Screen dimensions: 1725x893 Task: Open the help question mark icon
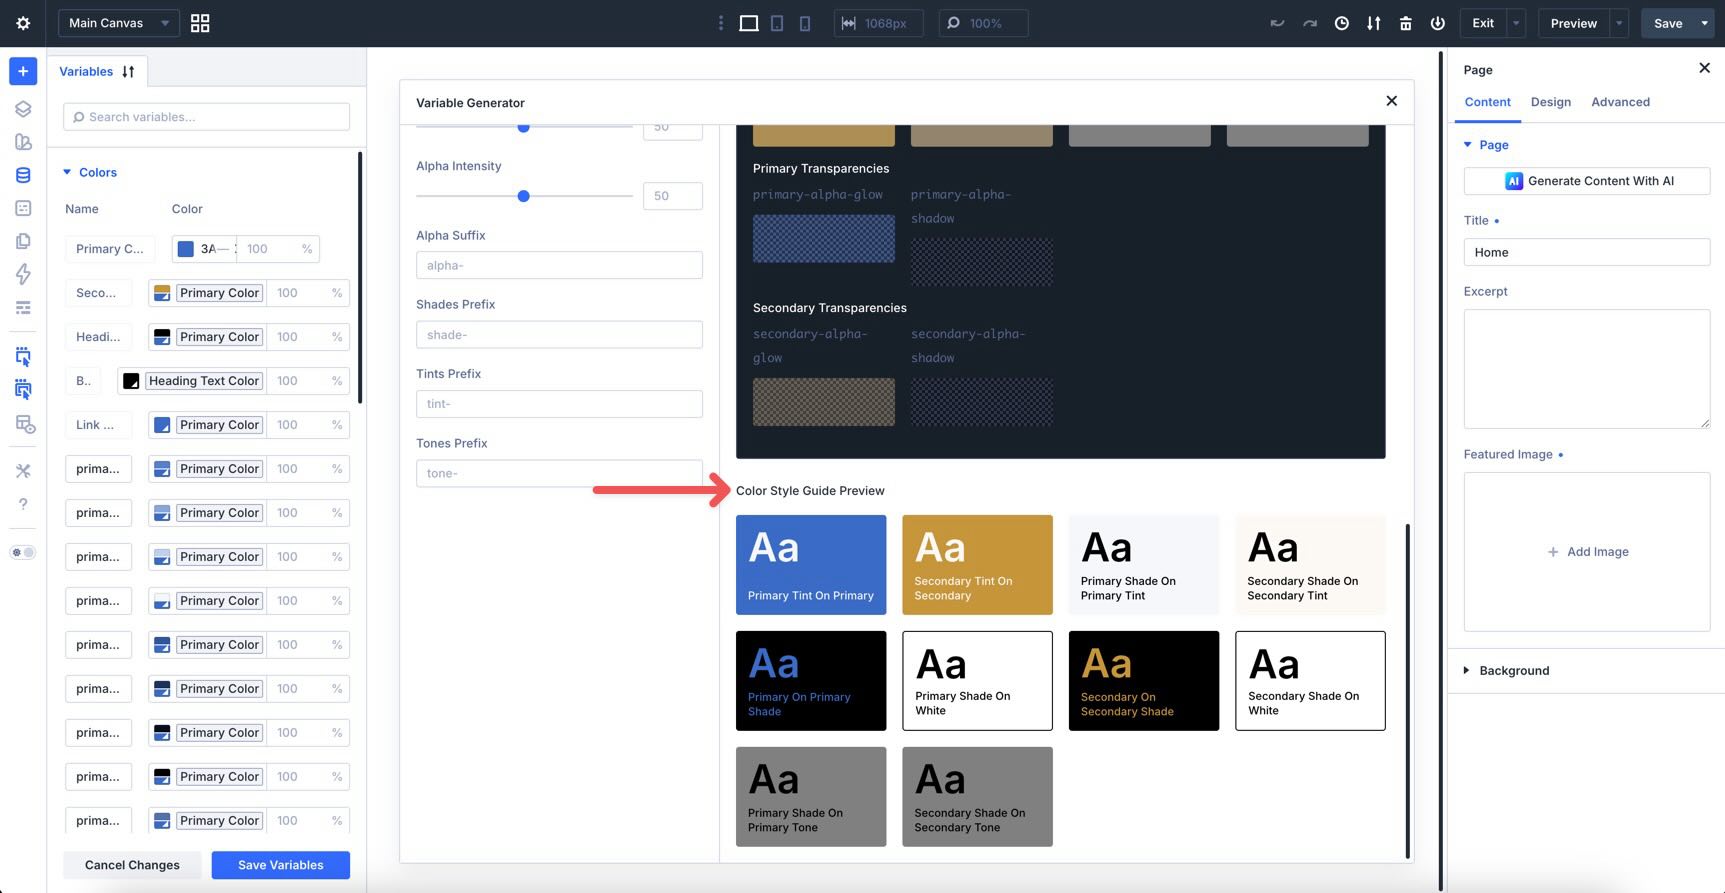click(x=23, y=504)
